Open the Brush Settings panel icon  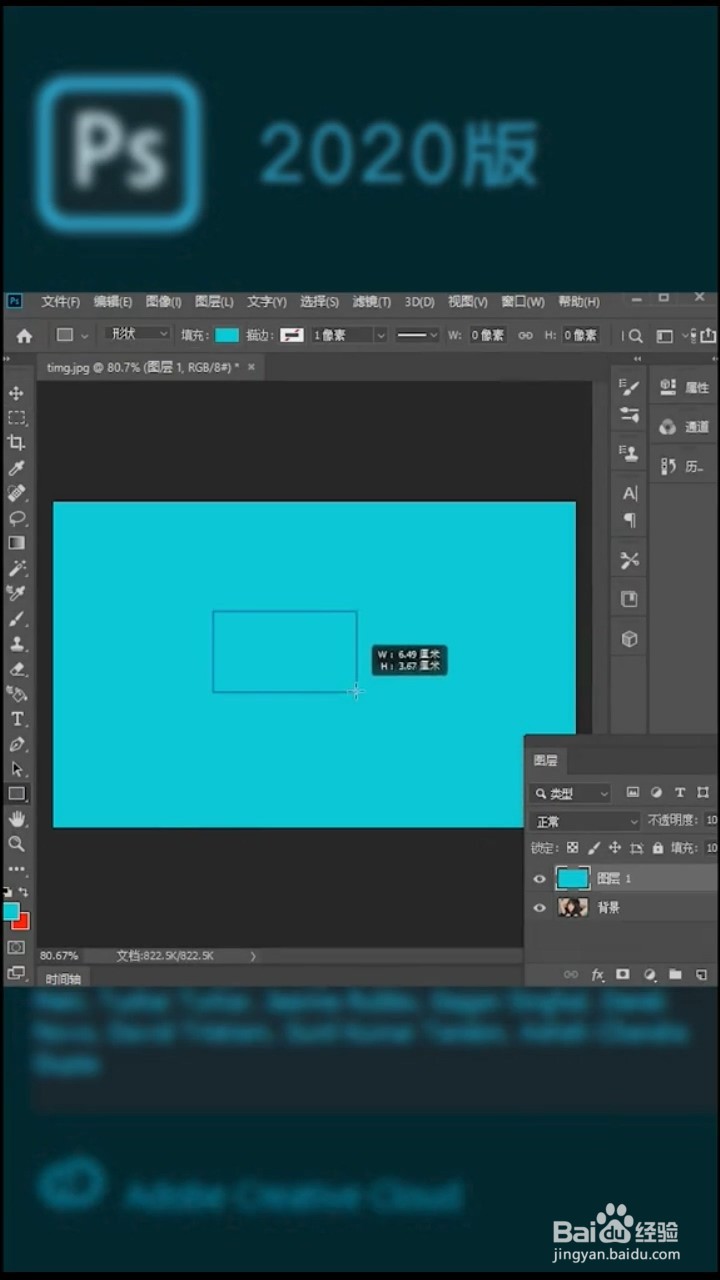click(629, 386)
